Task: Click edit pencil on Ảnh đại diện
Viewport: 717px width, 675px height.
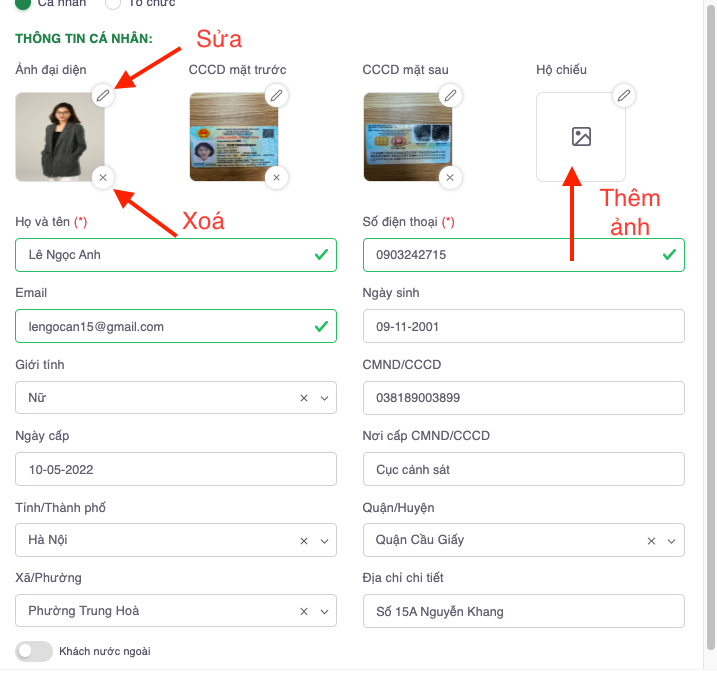Action: 104,95
